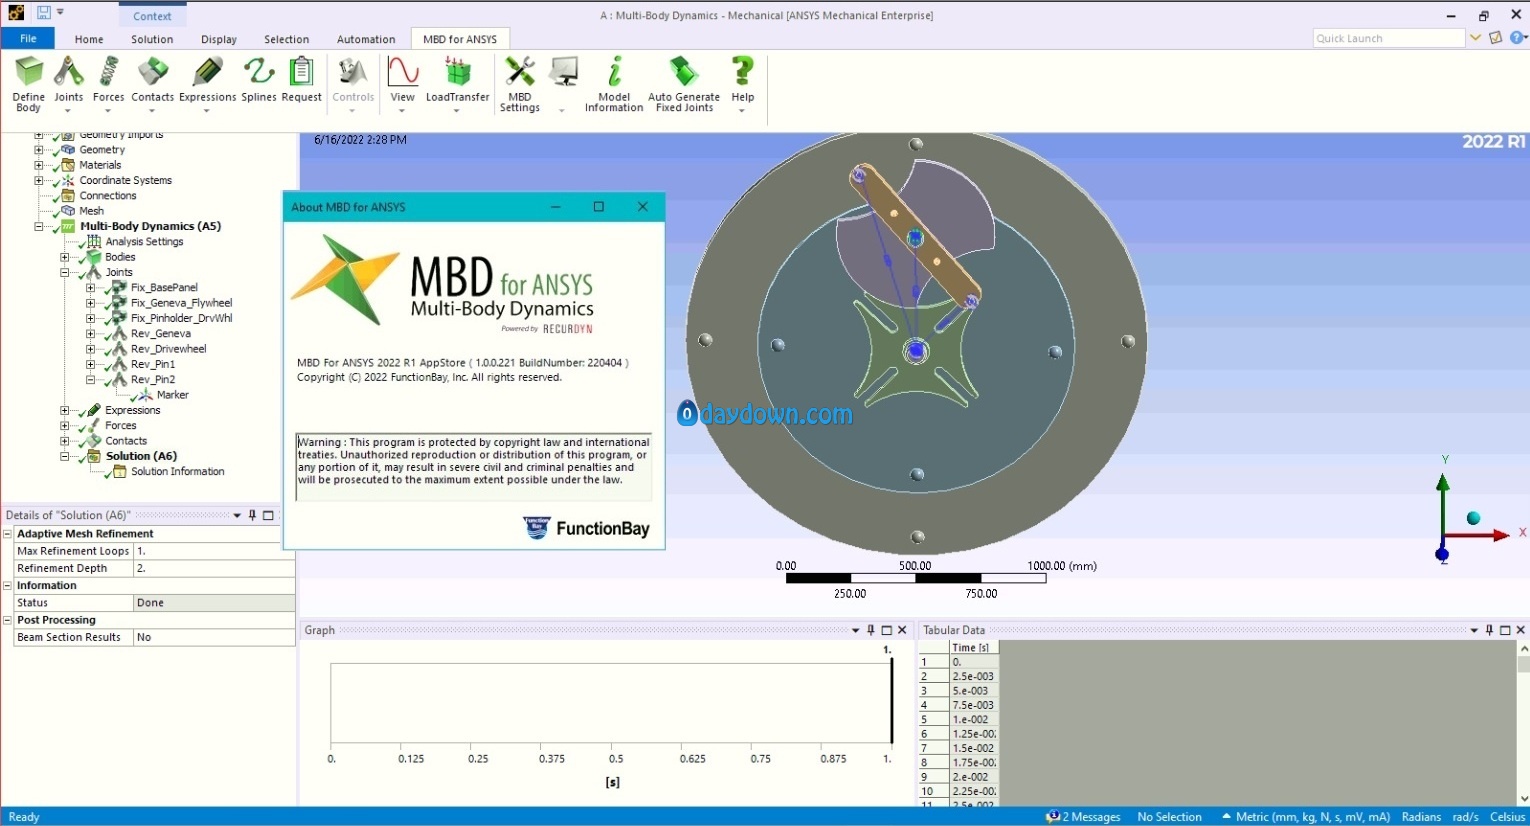
Task: Click the Tabular Data vertical scrollbar
Action: coord(1523,724)
